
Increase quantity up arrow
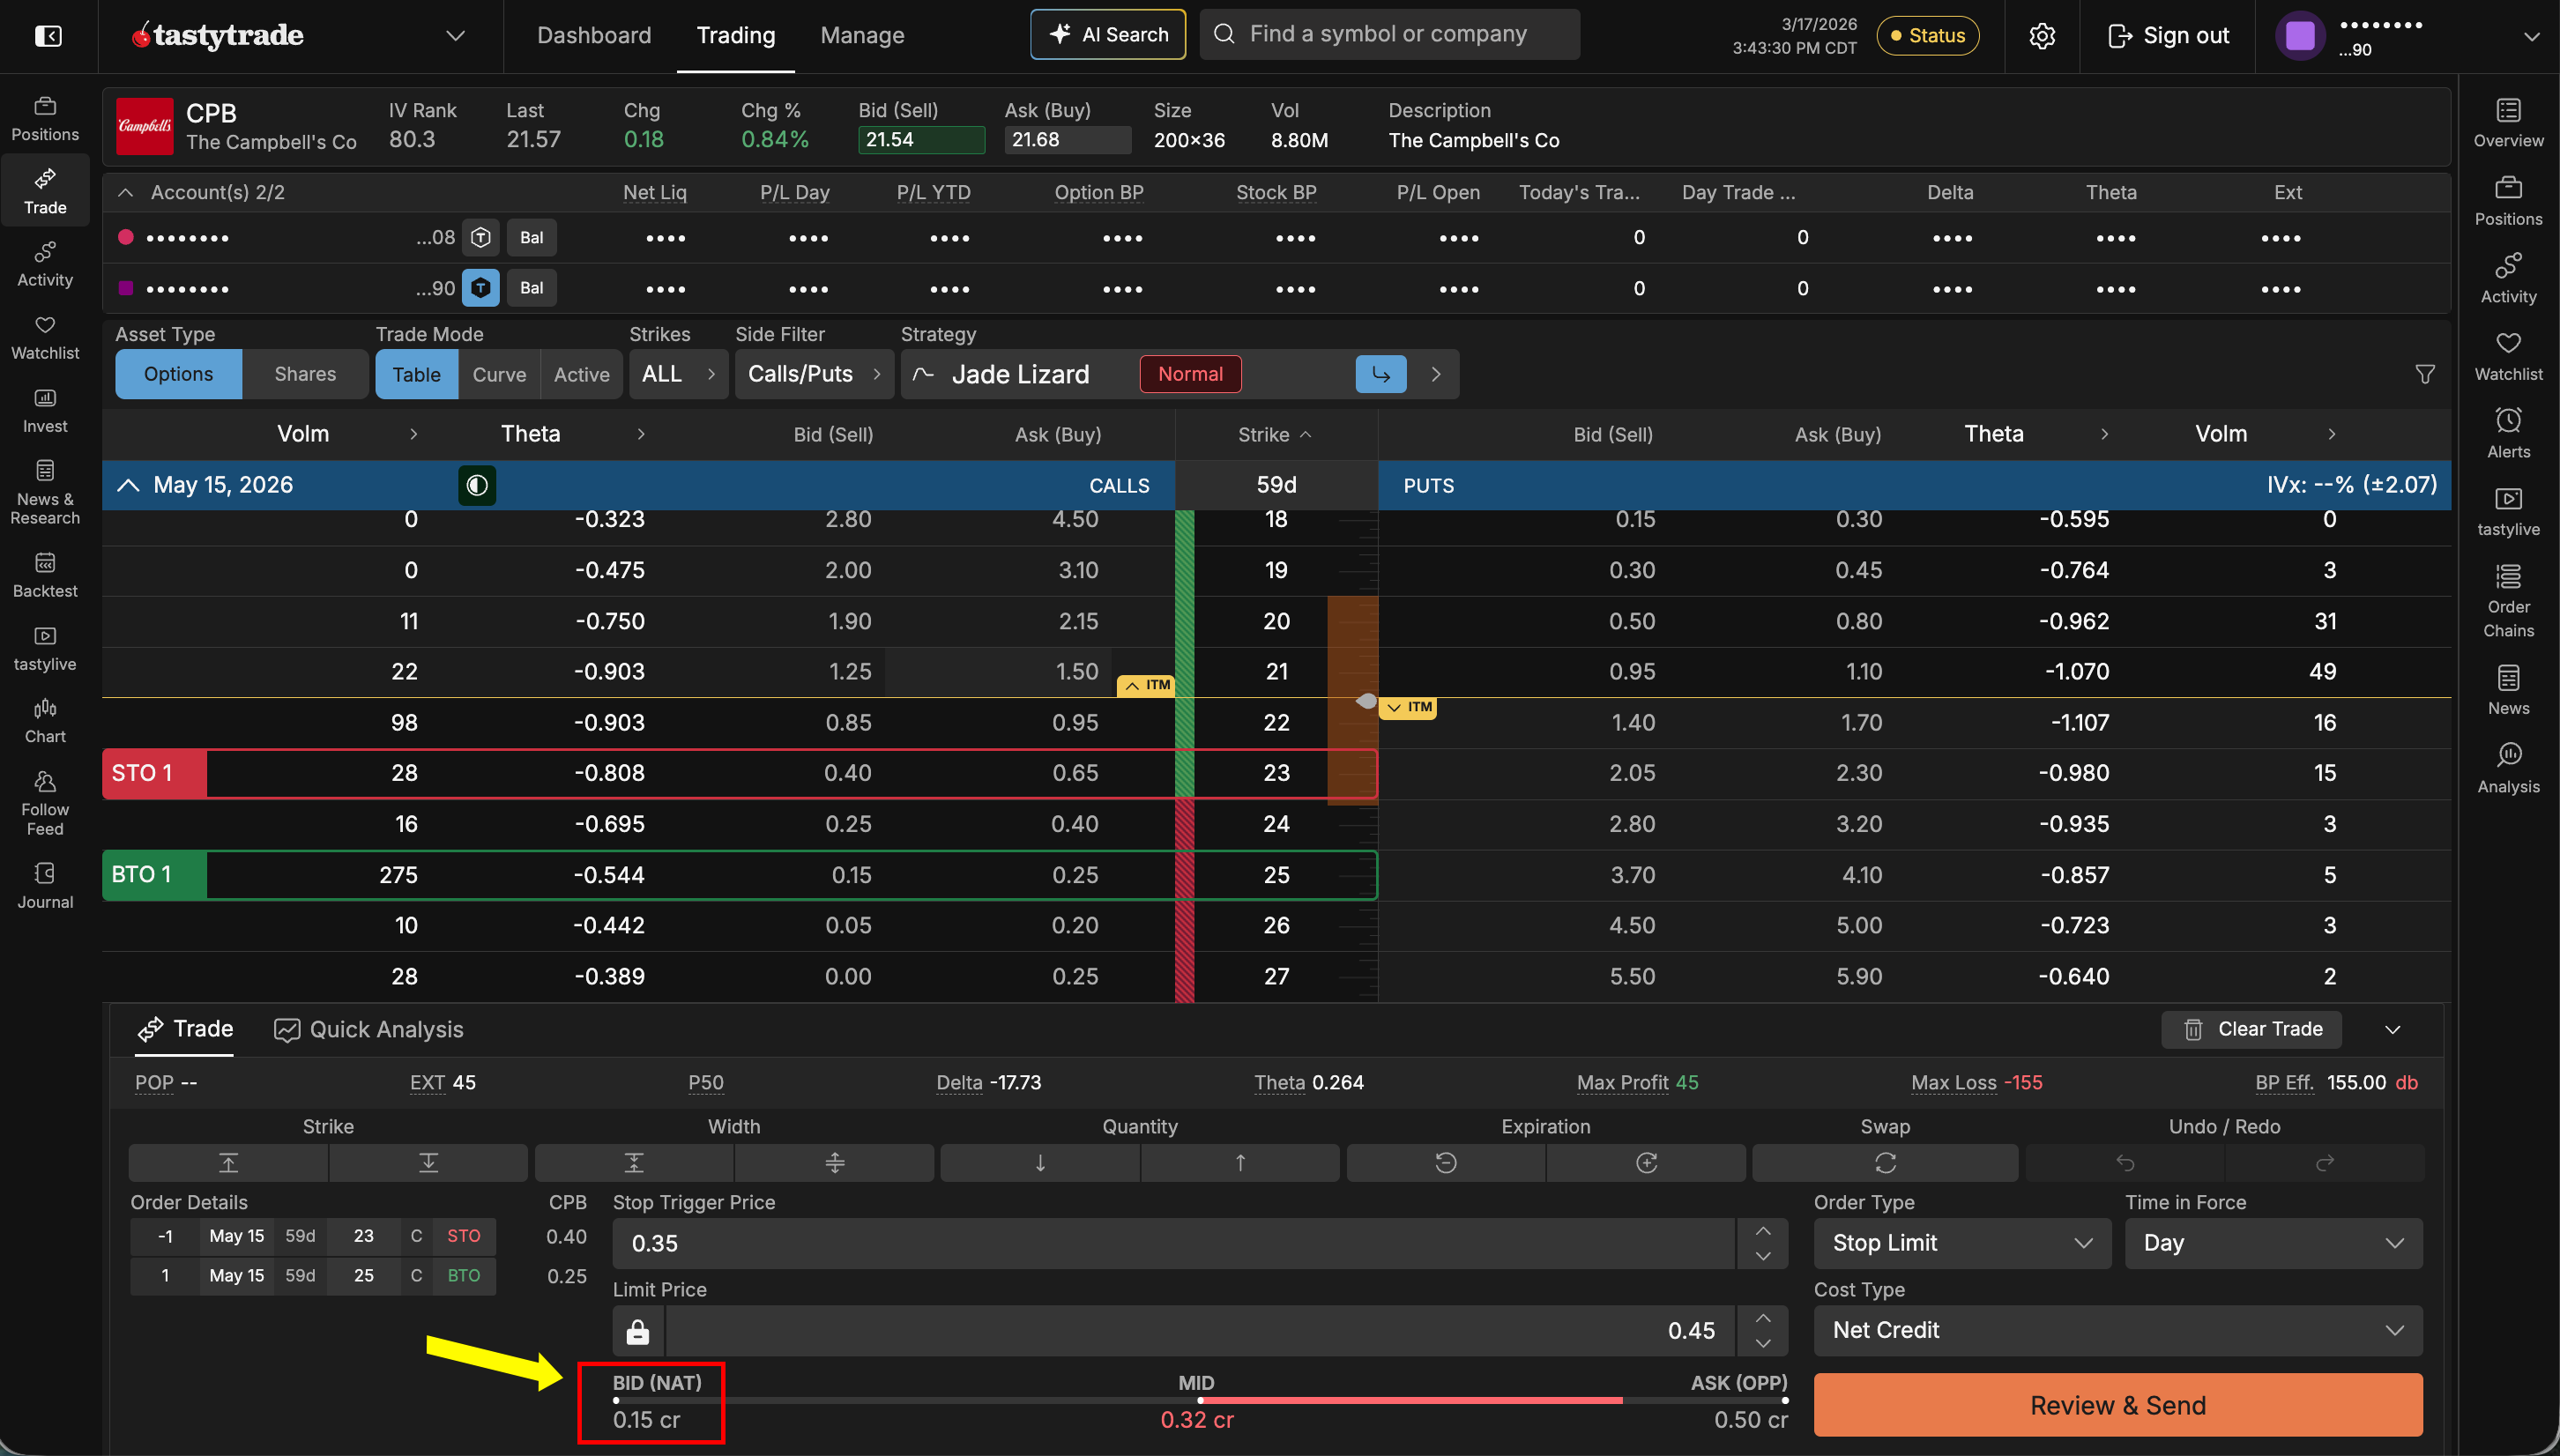[x=1240, y=1163]
